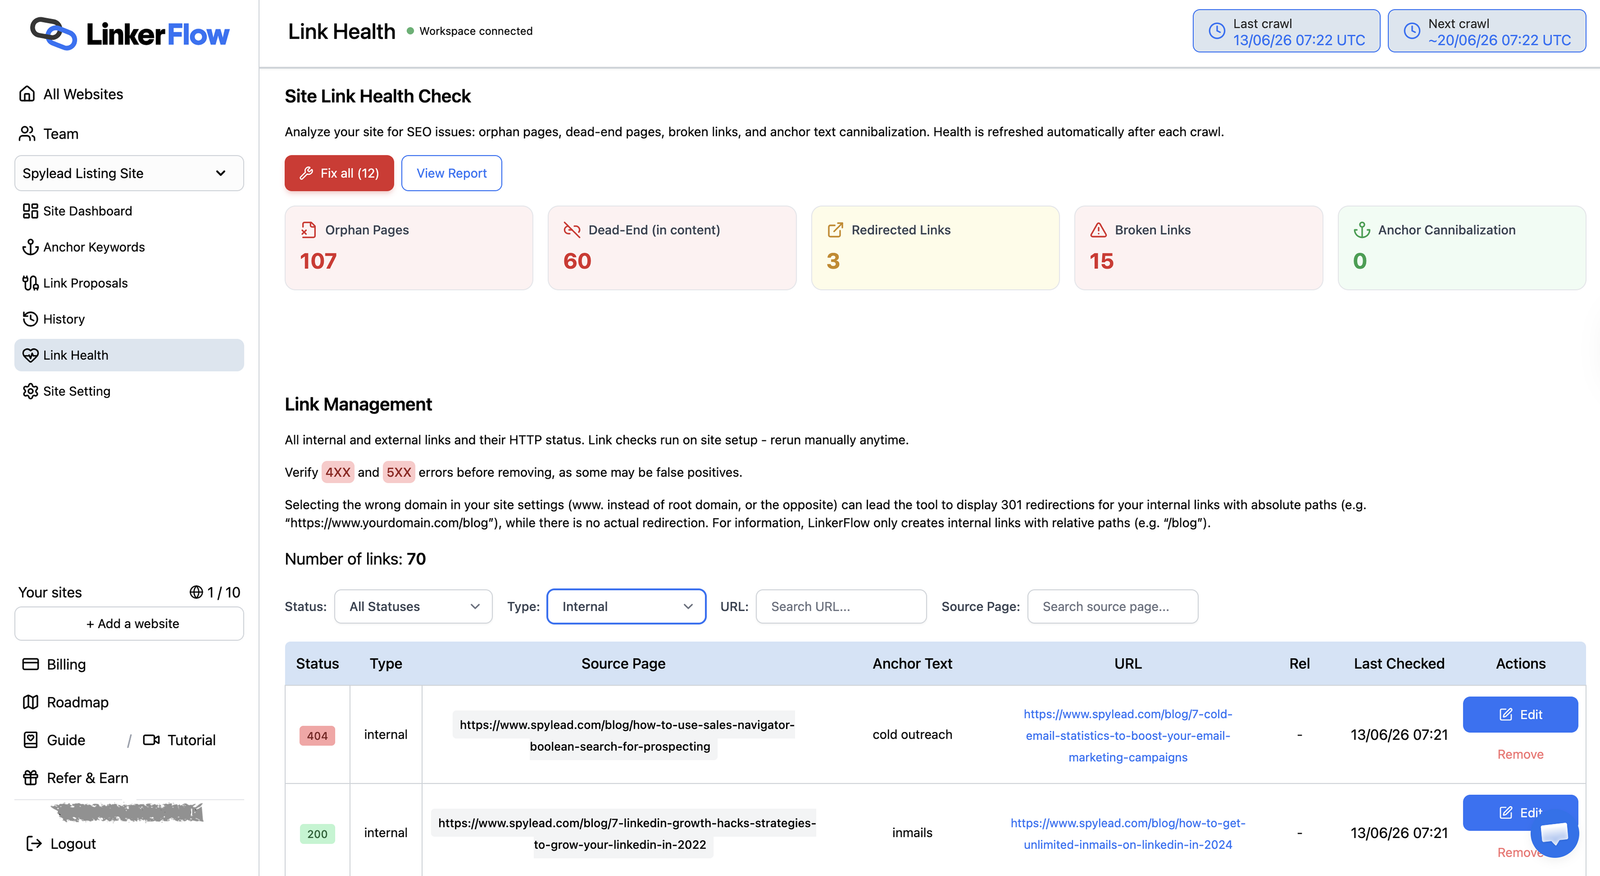
Task: Go to the Team page
Action: (60, 133)
